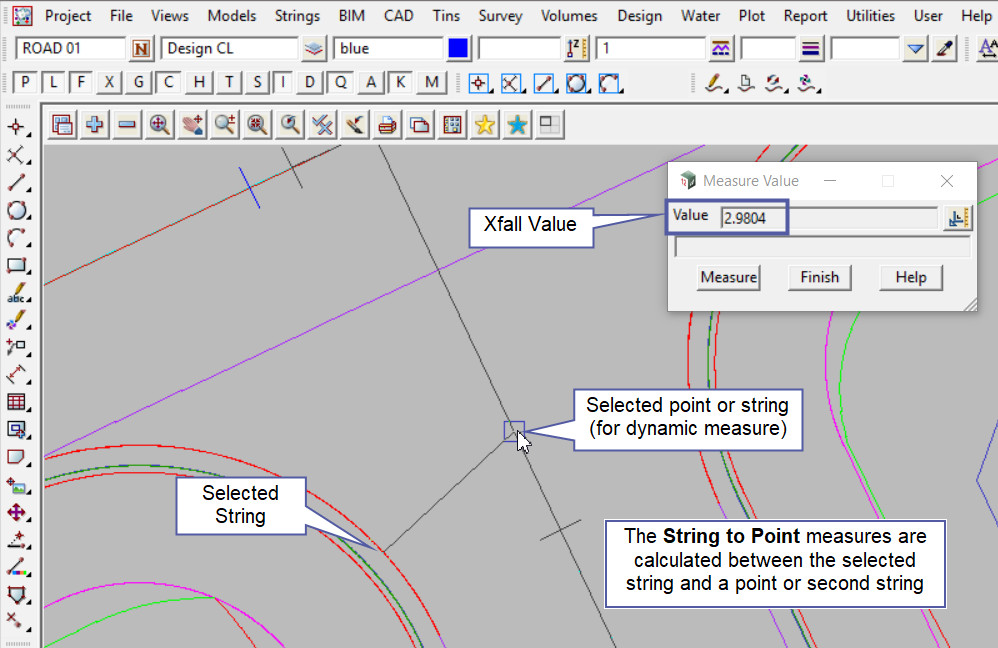Select the text 'abc' tool in left toolbar
This screenshot has width=998, height=648.
pyautogui.click(x=16, y=294)
